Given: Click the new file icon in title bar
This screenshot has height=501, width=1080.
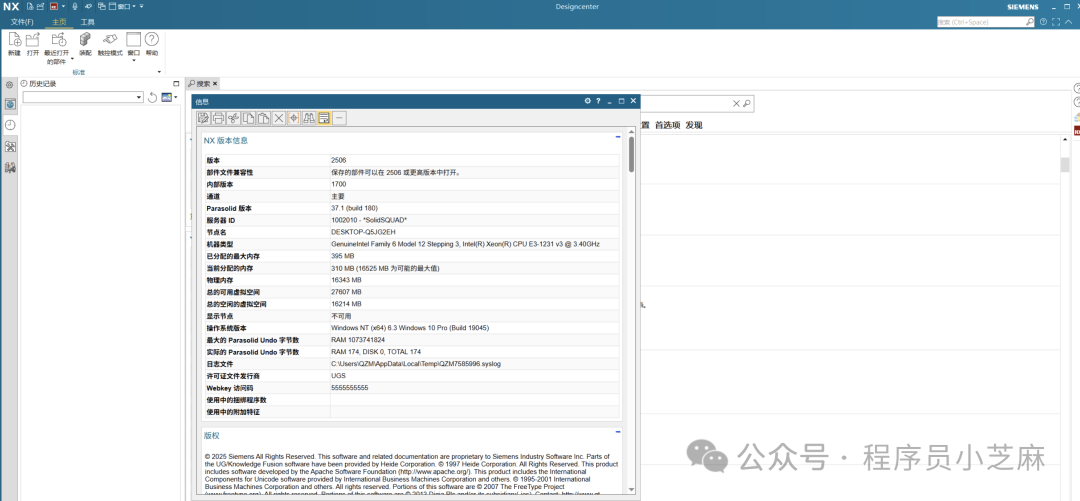Looking at the screenshot, I should coord(30,6).
